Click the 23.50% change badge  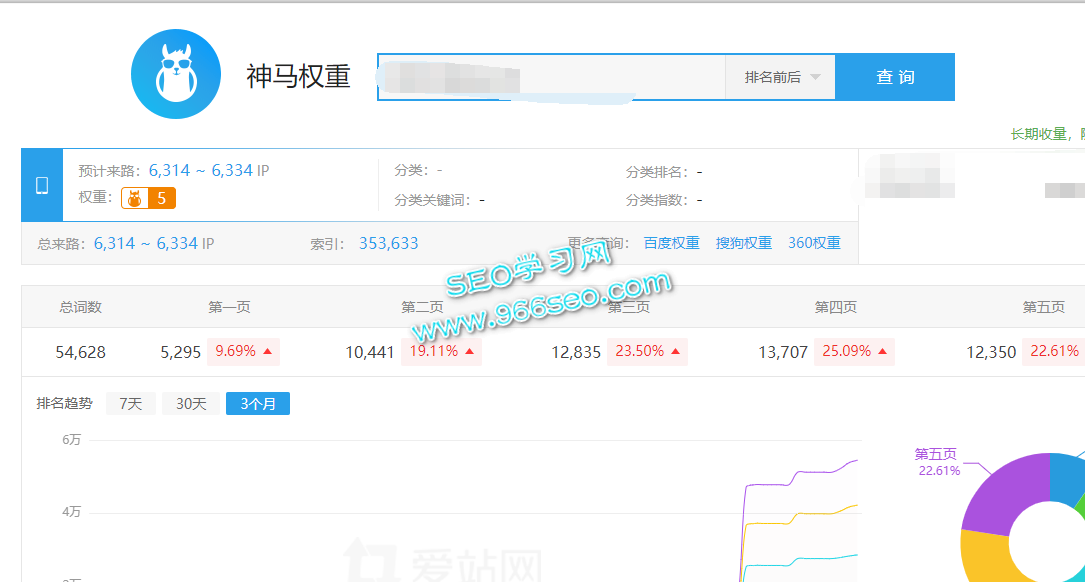tap(647, 352)
